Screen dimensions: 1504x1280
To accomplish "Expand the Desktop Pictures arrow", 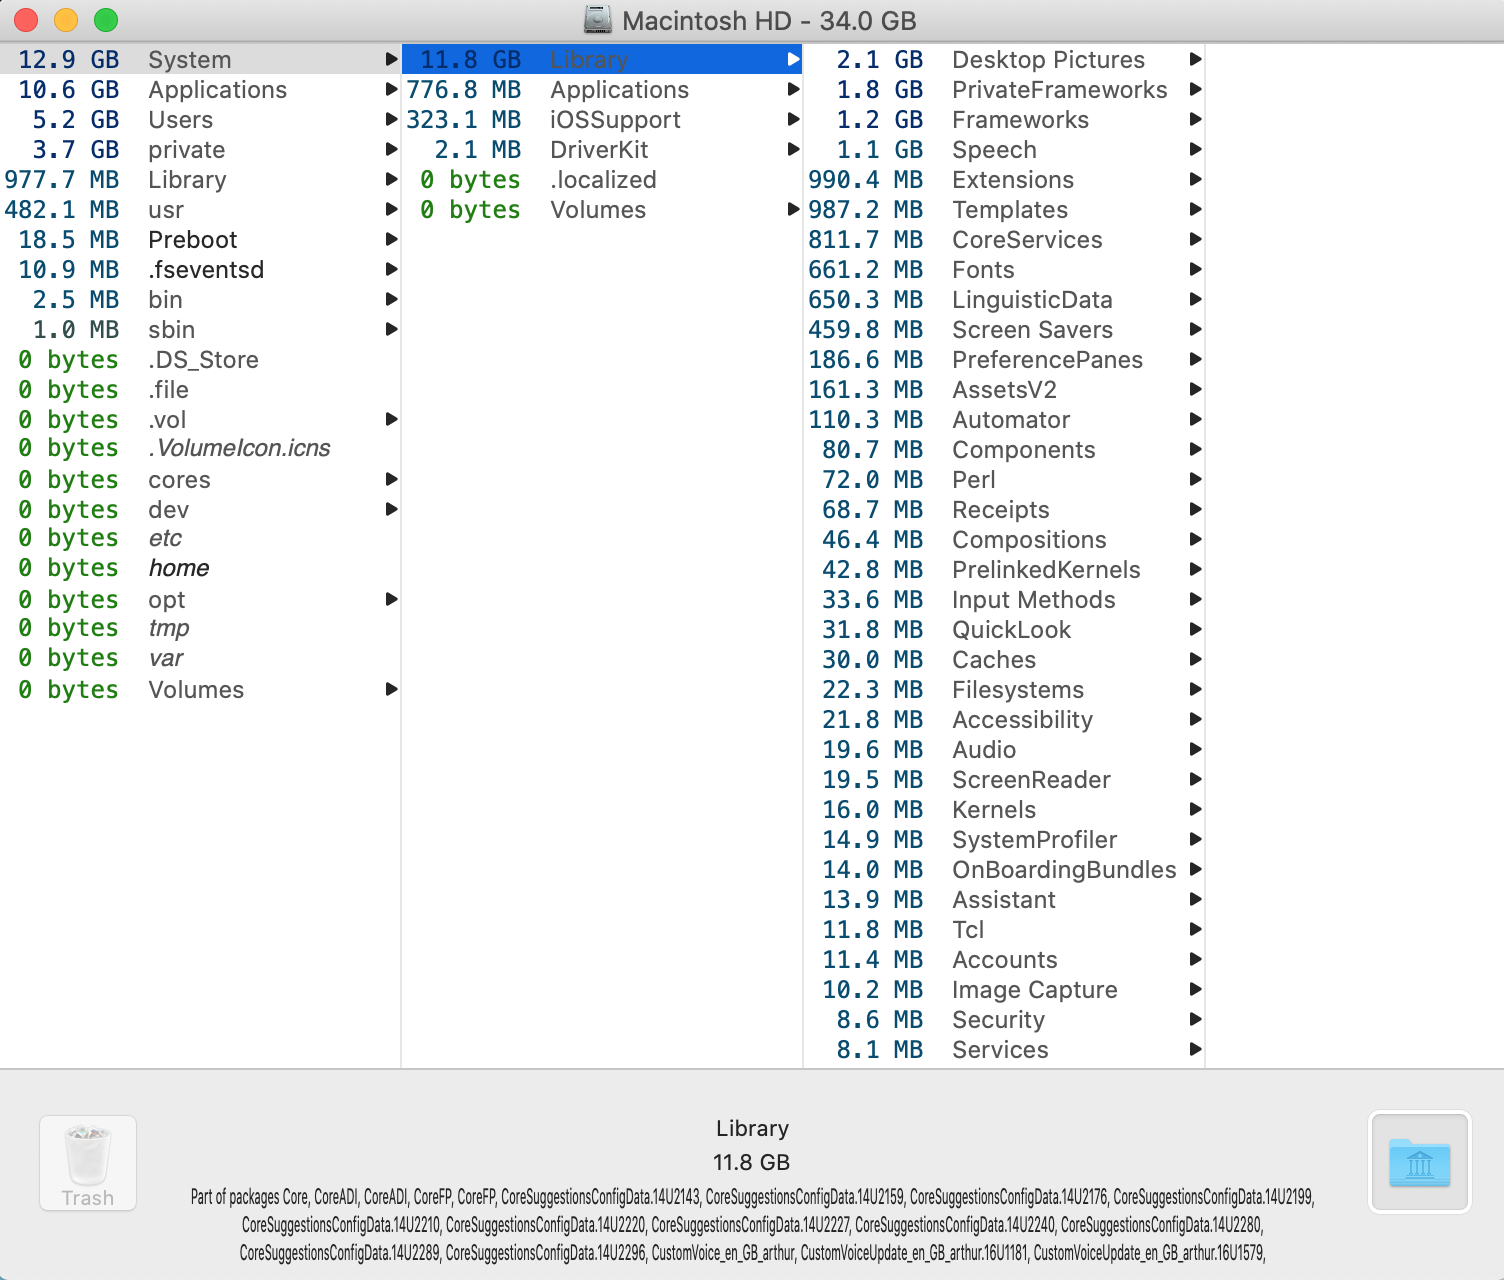I will (1196, 60).
